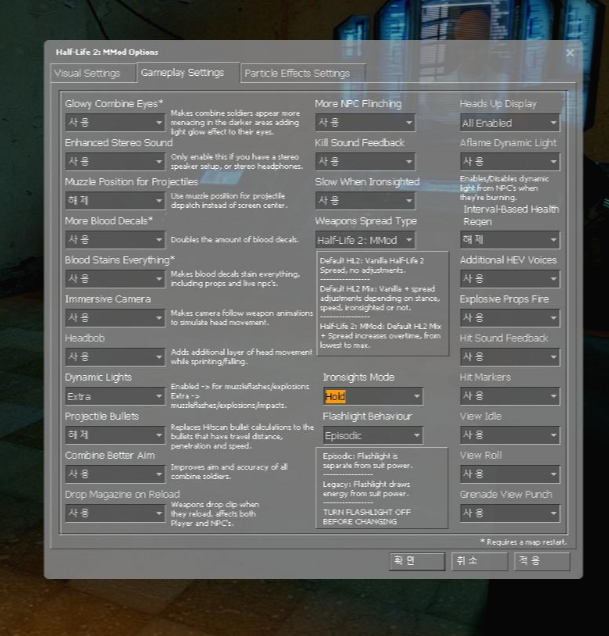
Task: Select the Gameplay Settings tab
Action: pos(188,73)
